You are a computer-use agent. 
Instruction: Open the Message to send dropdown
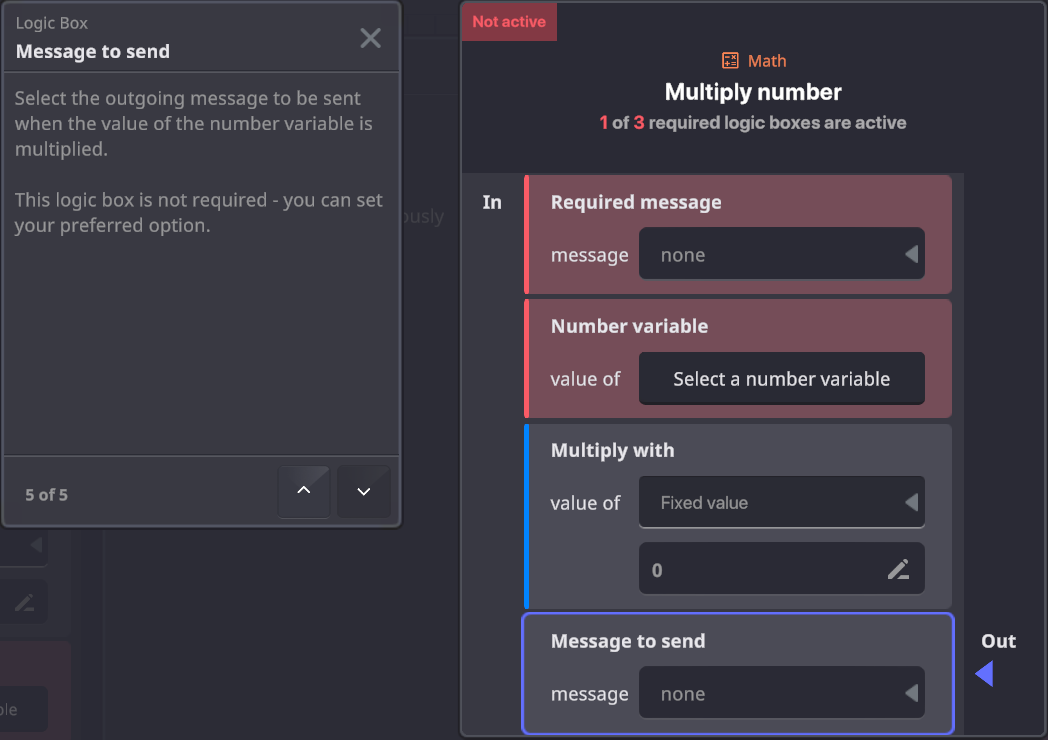pyautogui.click(x=781, y=694)
